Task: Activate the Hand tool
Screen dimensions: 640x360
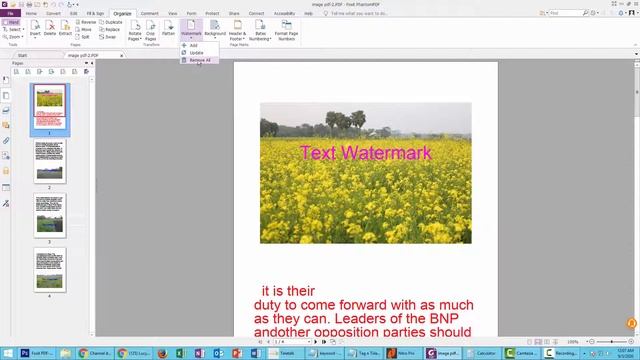Action: [11, 22]
